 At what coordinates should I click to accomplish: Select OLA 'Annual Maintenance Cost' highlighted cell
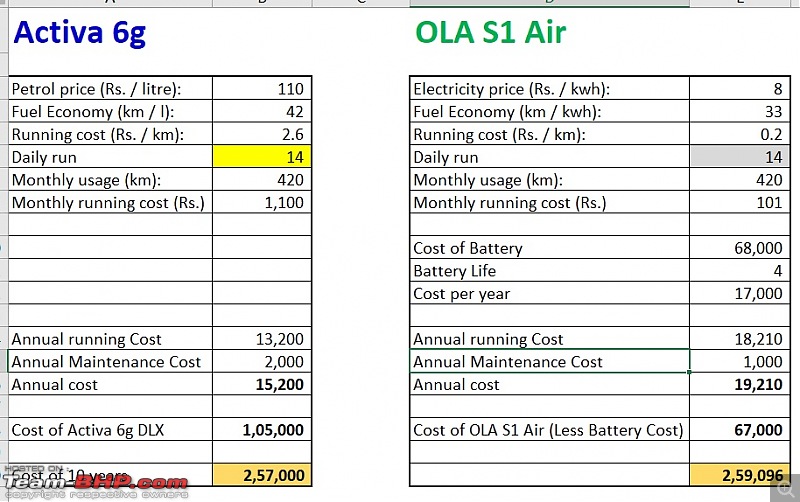pyautogui.click(x=549, y=361)
